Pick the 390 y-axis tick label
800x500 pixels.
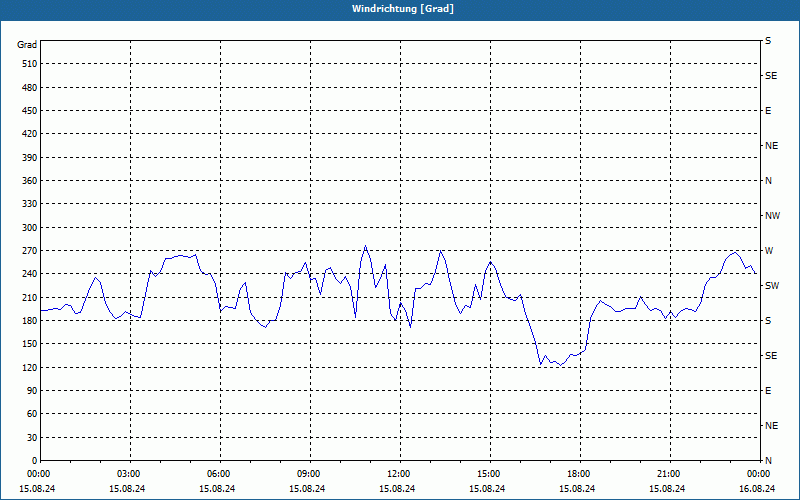30,157
